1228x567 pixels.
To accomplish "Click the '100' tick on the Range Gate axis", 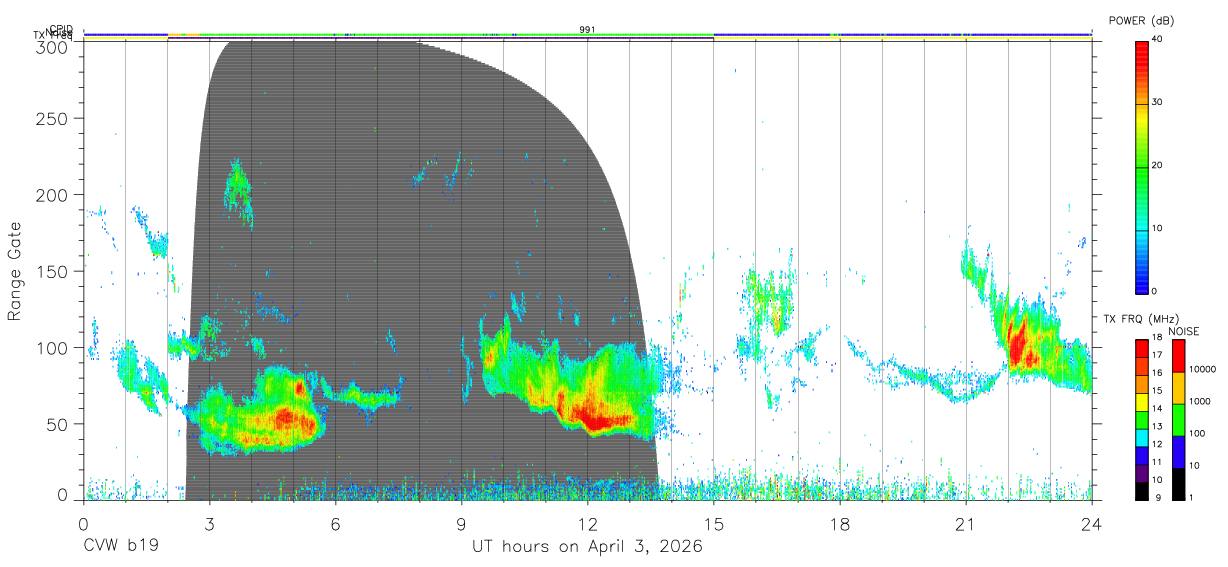I will [54, 348].
